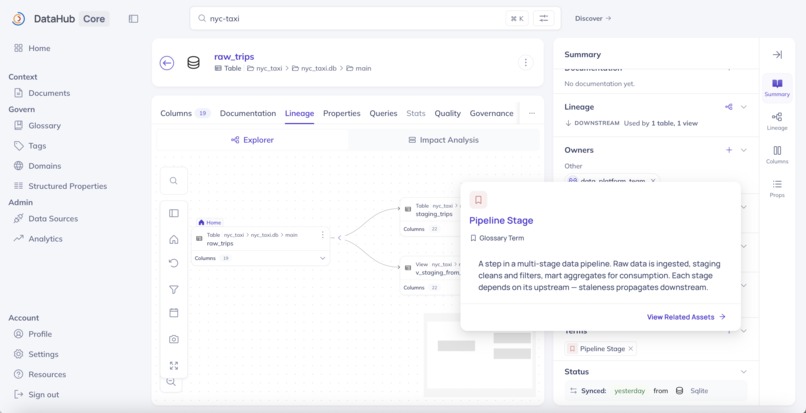806x413 pixels.
Task: Open the Governance tab
Action: (491, 113)
